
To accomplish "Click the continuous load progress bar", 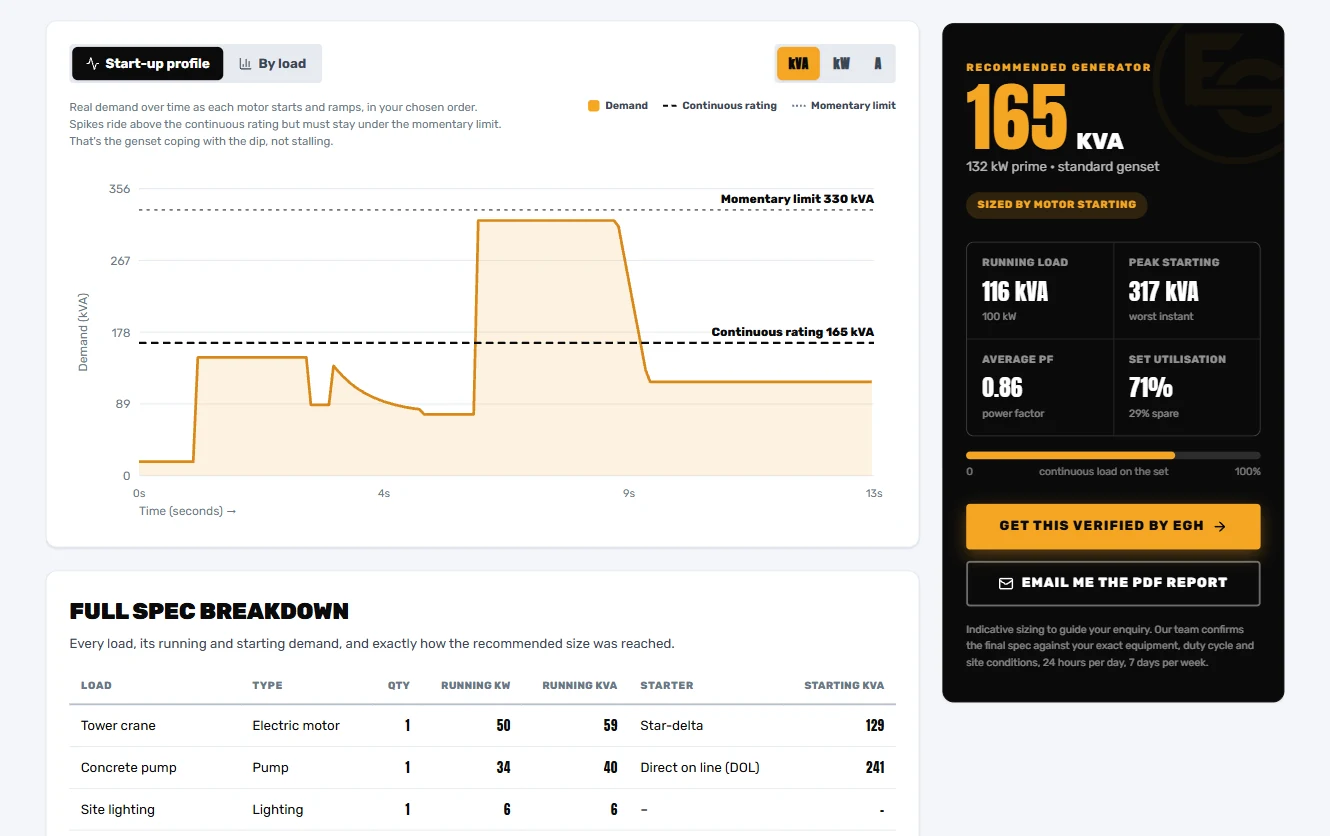I will point(1113,455).
